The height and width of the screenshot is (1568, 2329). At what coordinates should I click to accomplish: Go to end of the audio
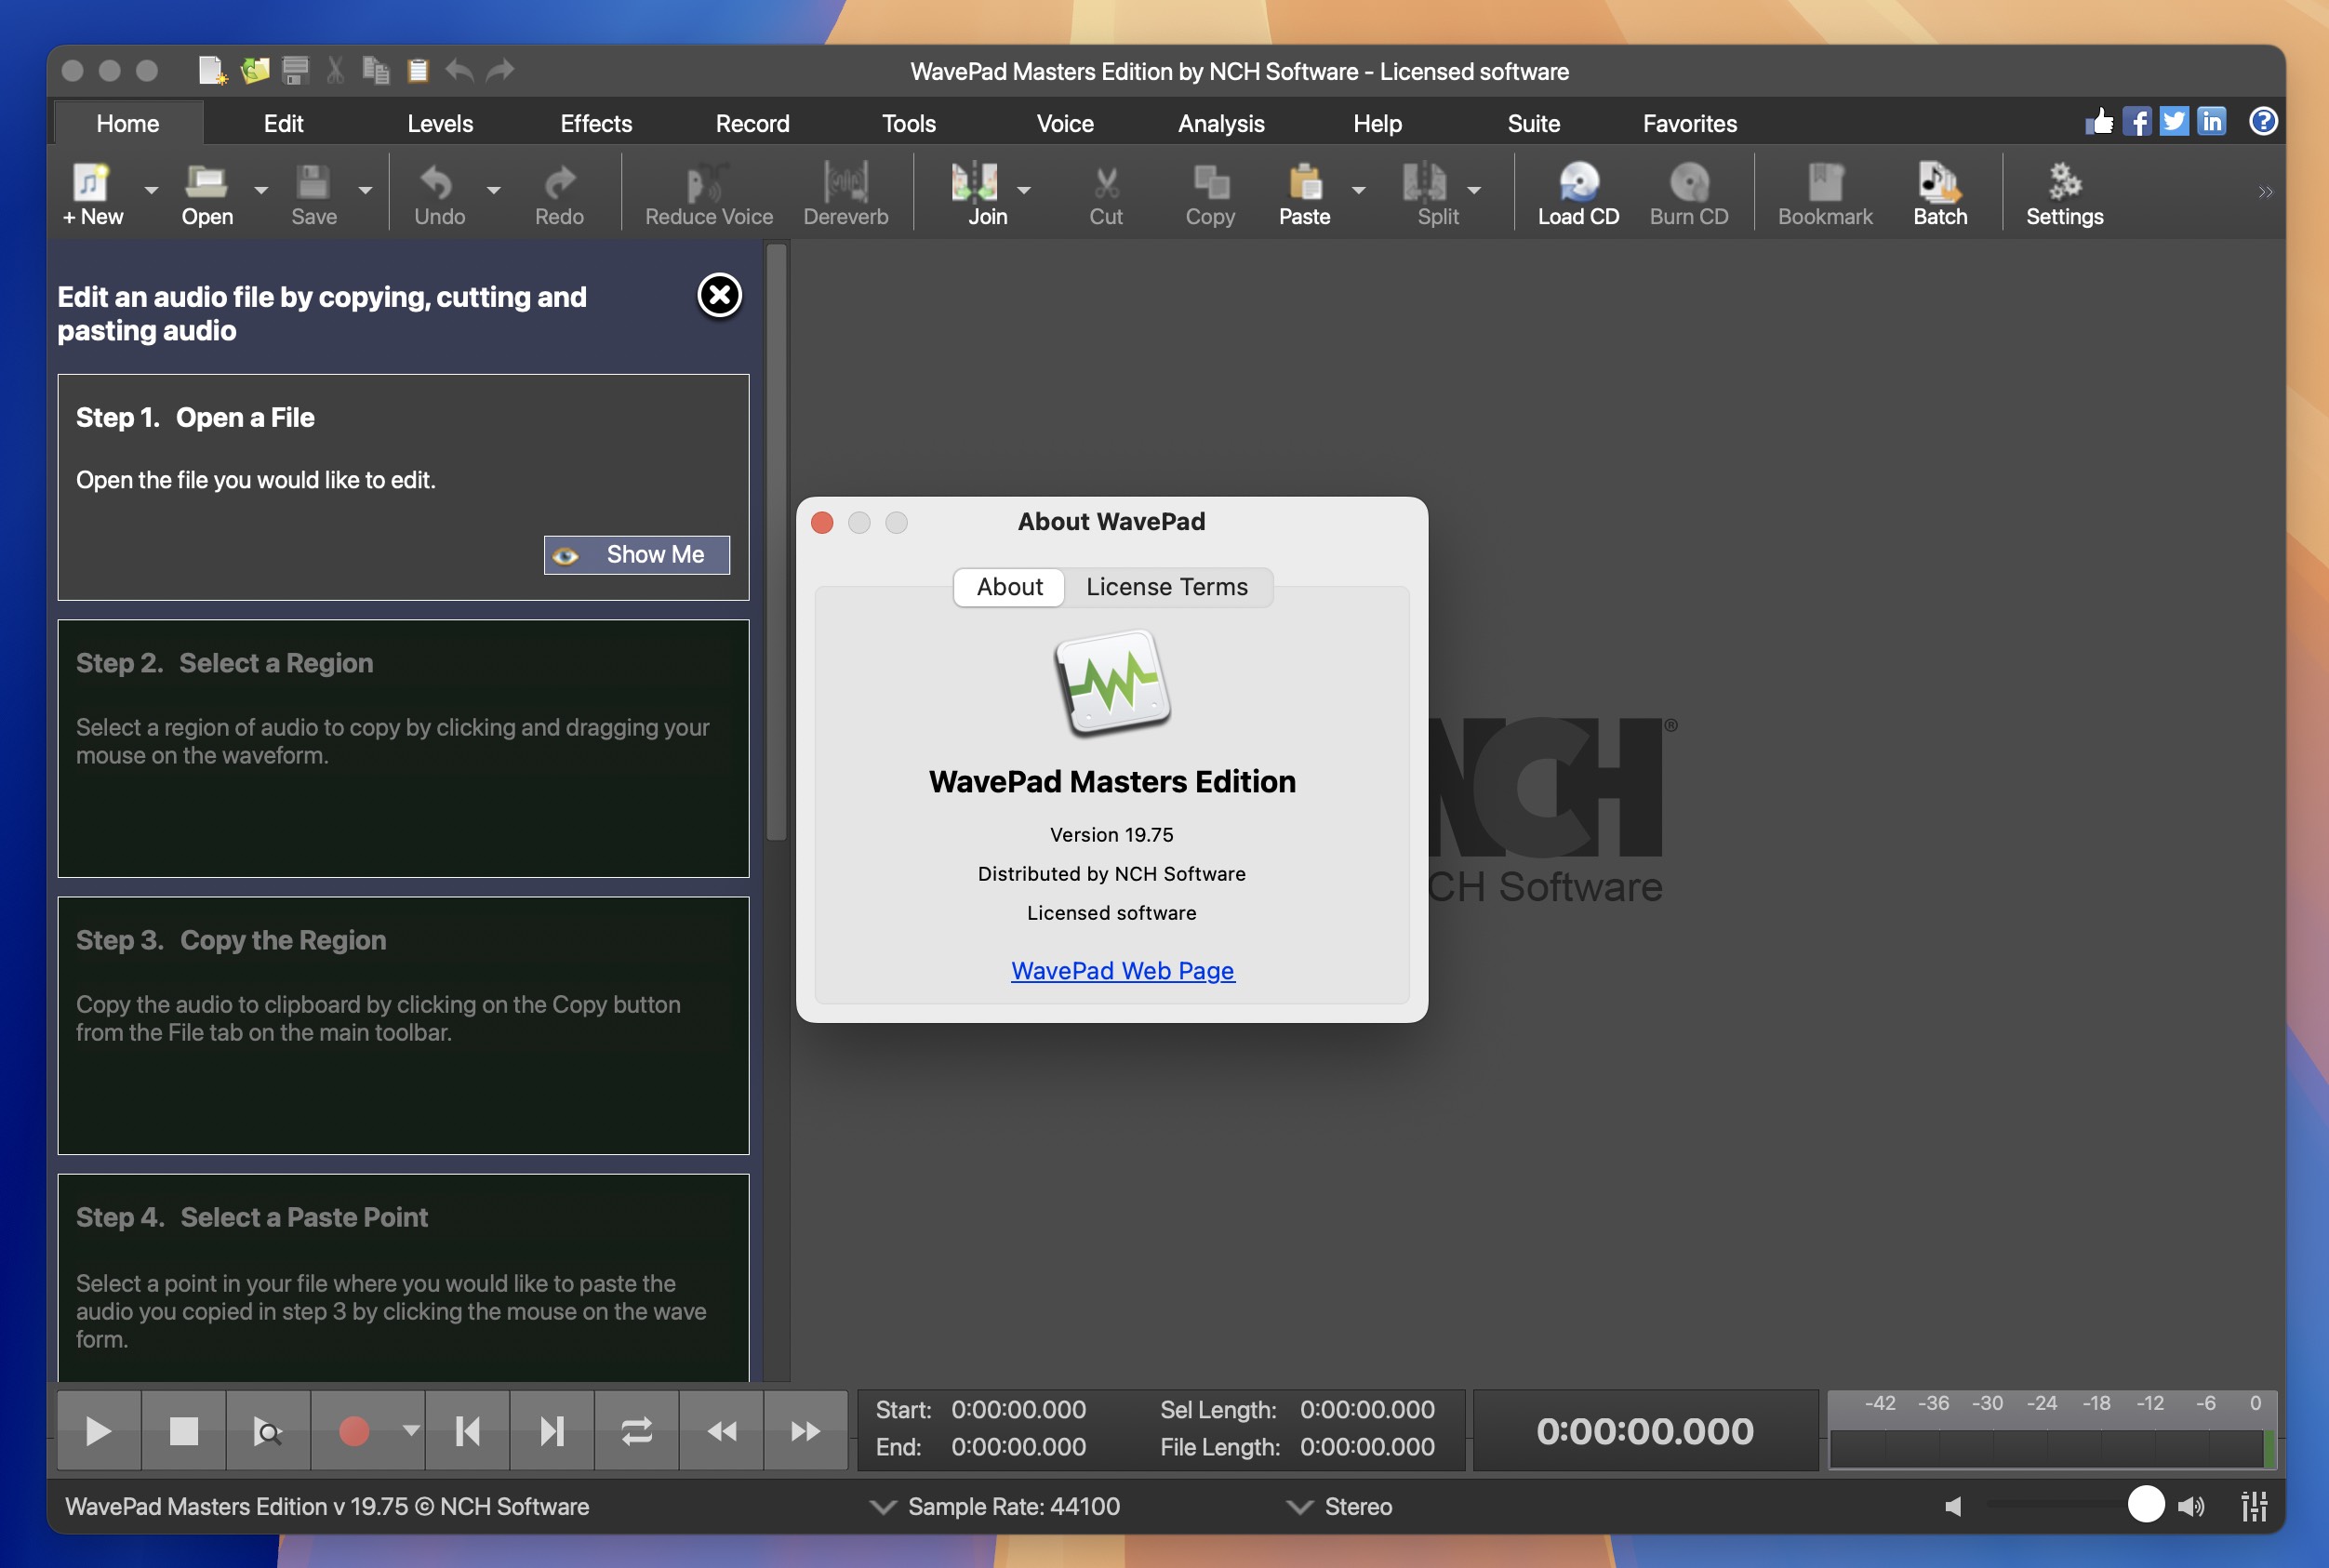(552, 1431)
